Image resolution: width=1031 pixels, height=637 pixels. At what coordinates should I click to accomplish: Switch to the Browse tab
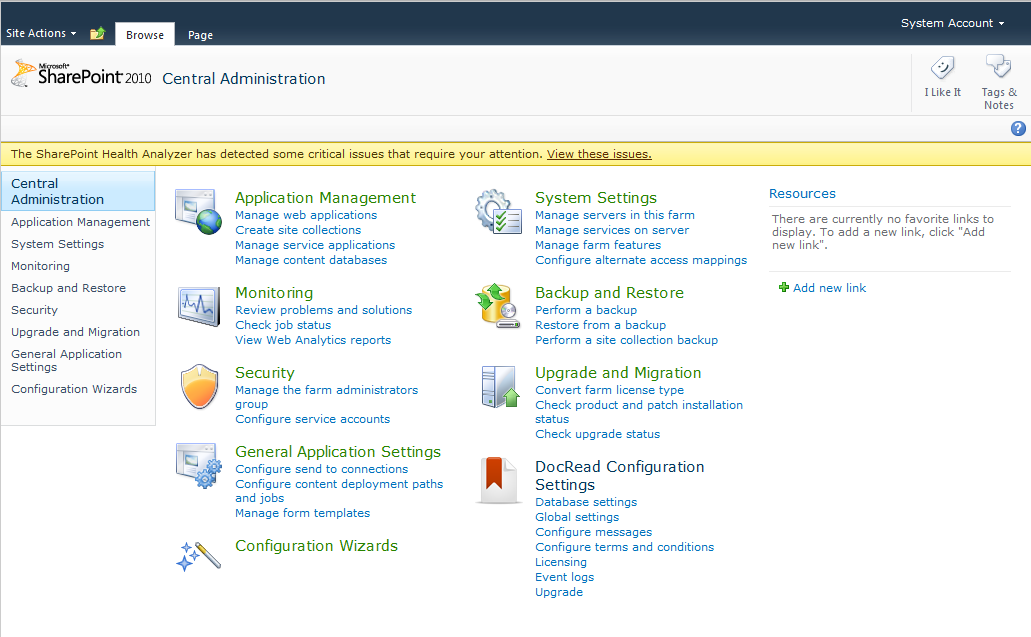(x=145, y=35)
